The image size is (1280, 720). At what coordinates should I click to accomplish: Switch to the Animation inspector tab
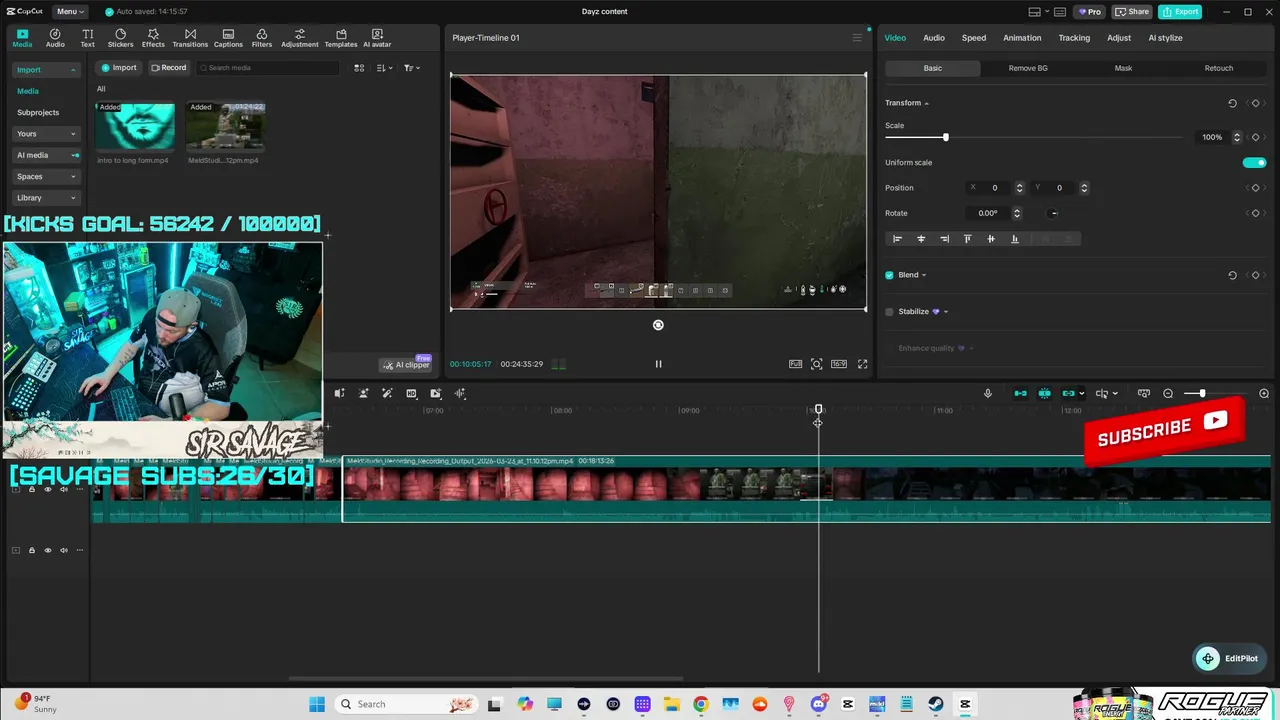point(1022,38)
